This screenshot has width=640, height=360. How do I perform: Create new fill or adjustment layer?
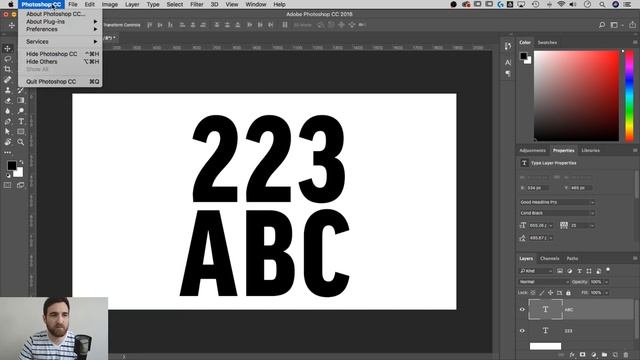[x=593, y=355]
